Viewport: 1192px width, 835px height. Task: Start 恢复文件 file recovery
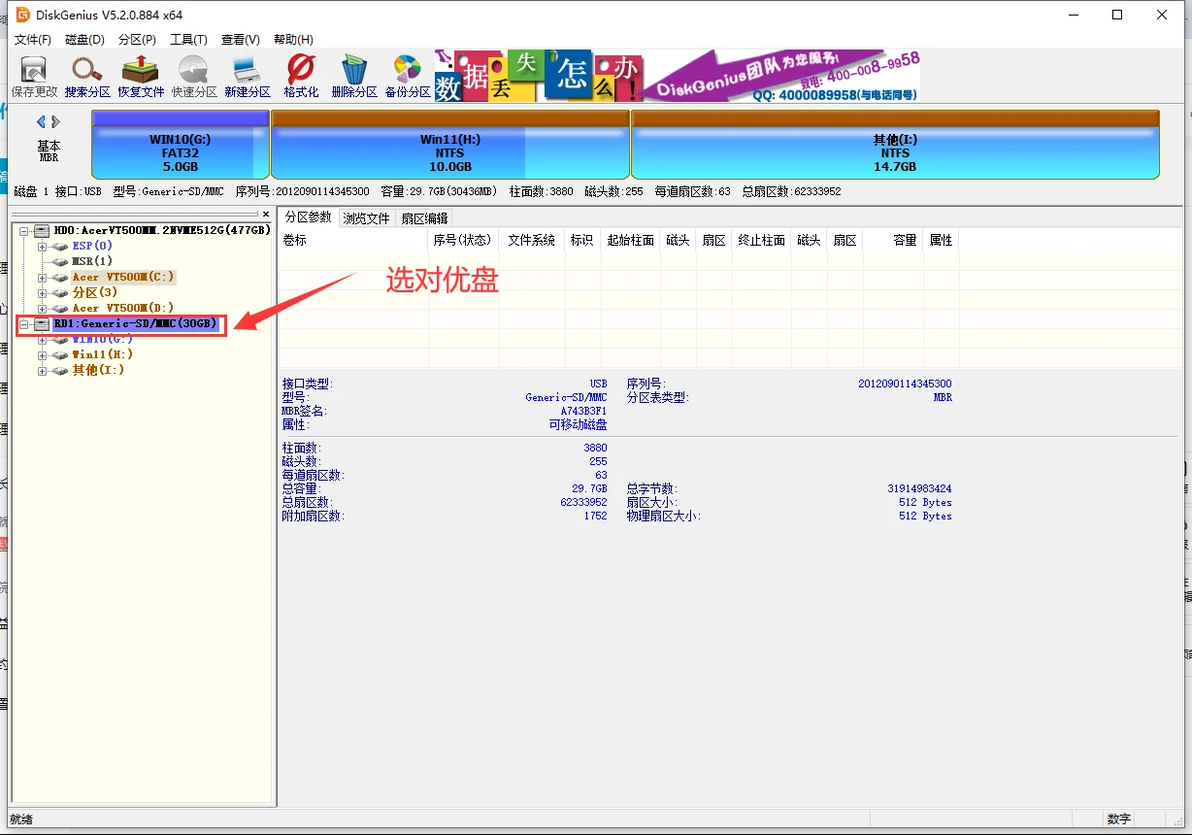coord(139,74)
